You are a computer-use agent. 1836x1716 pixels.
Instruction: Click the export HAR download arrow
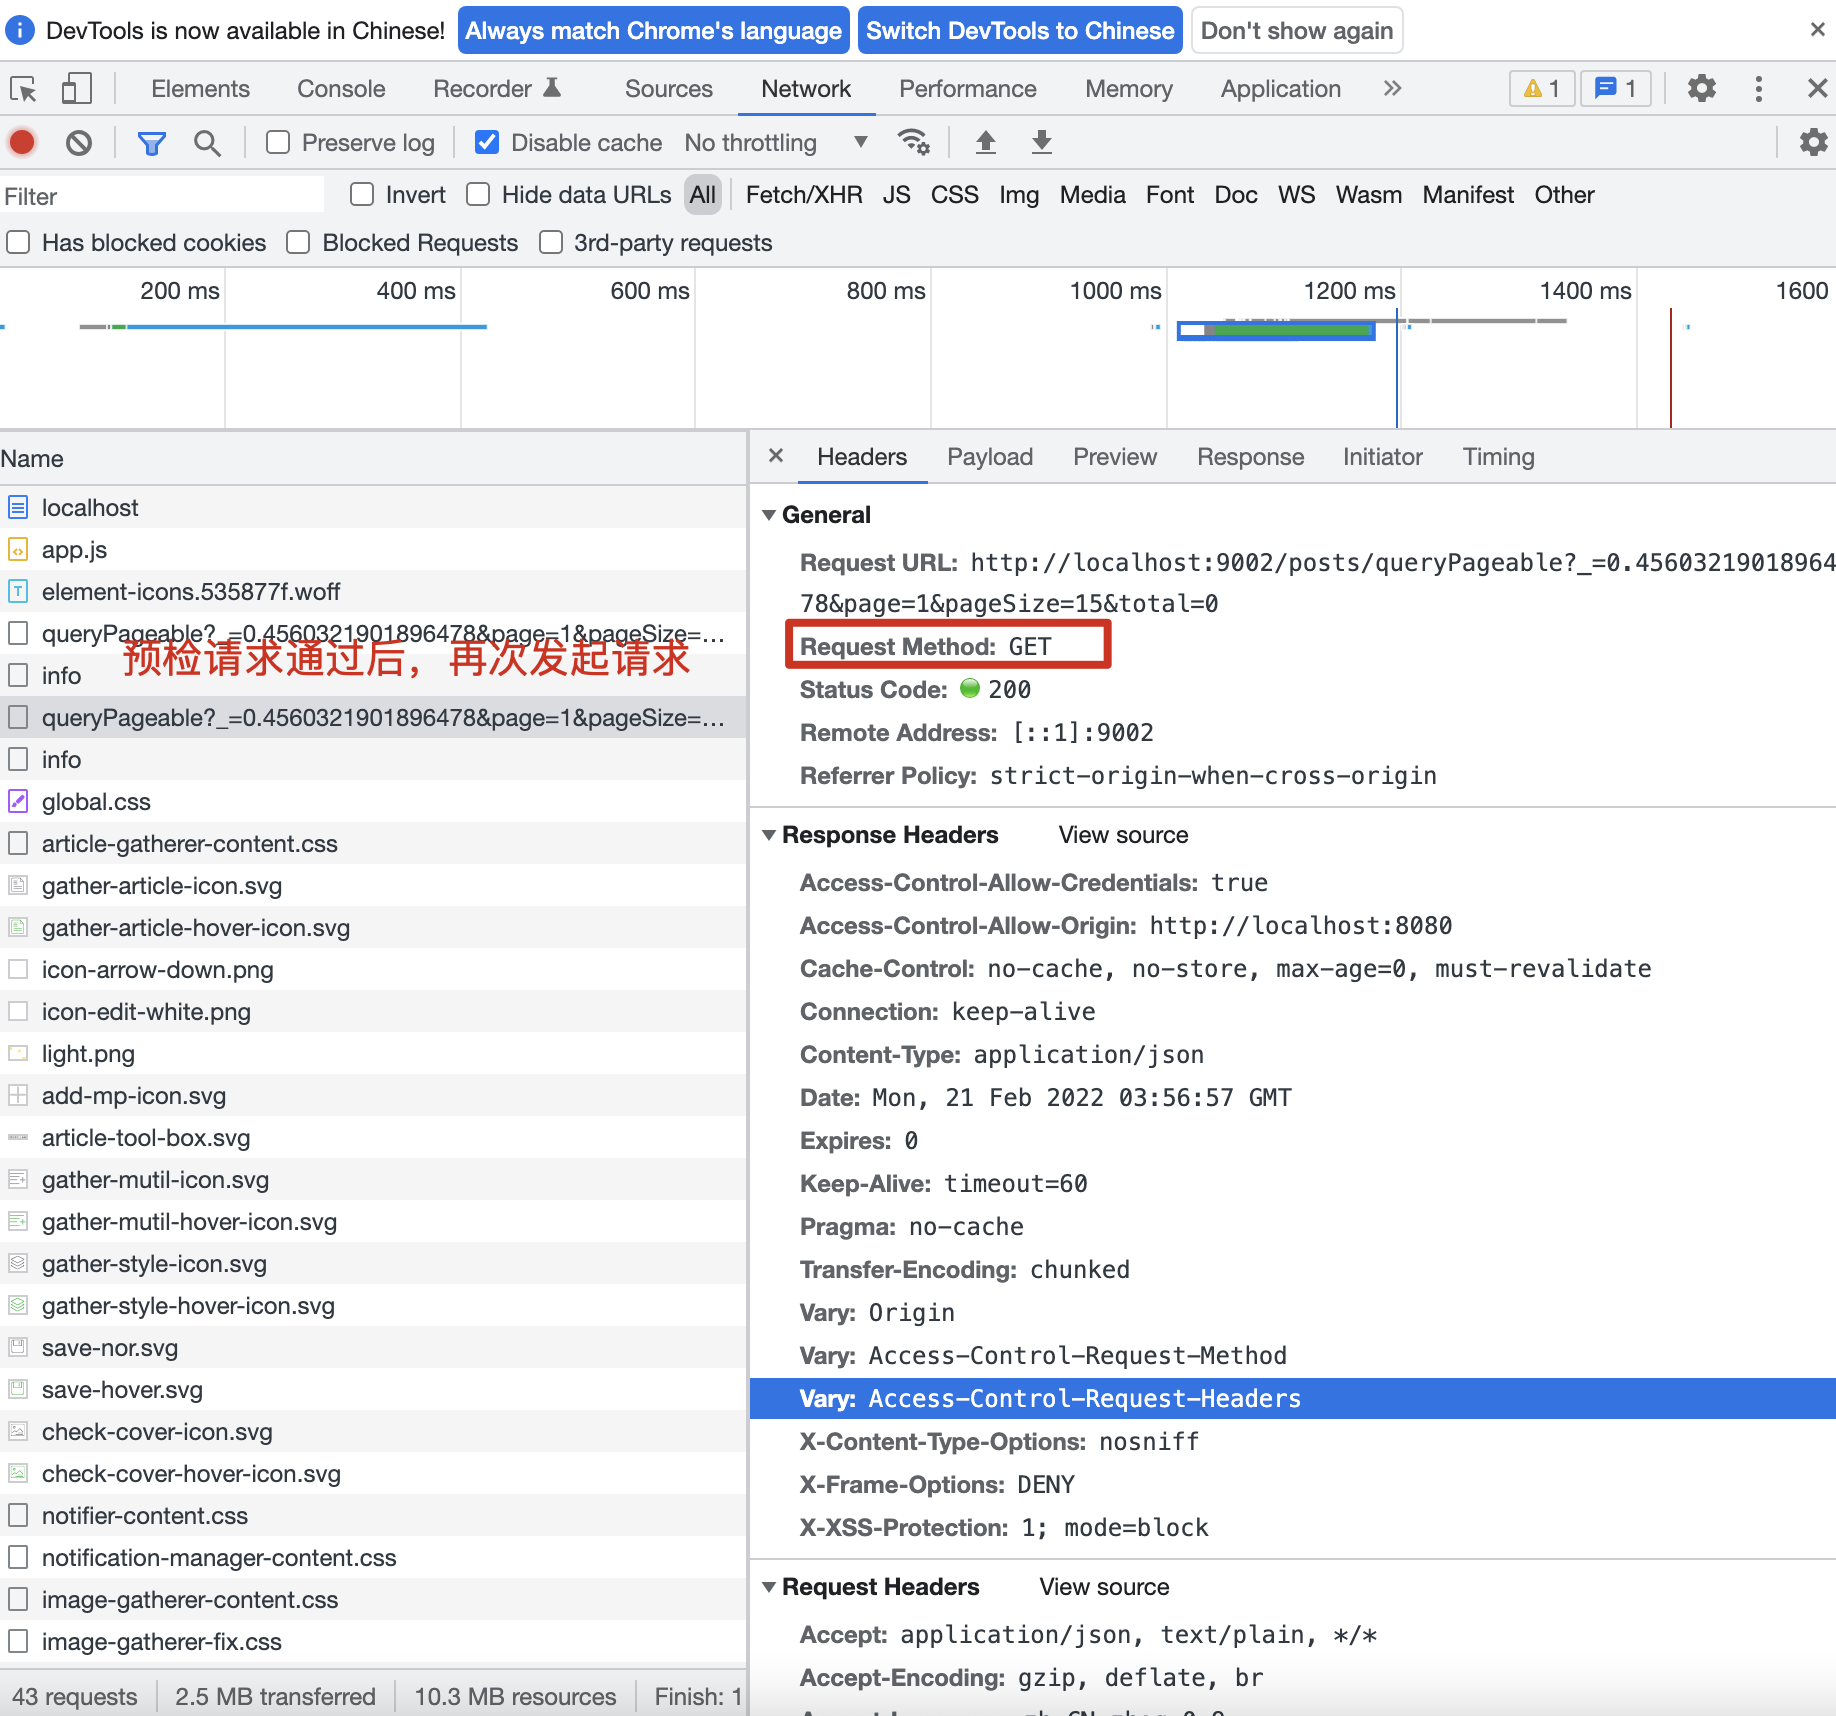click(1041, 143)
